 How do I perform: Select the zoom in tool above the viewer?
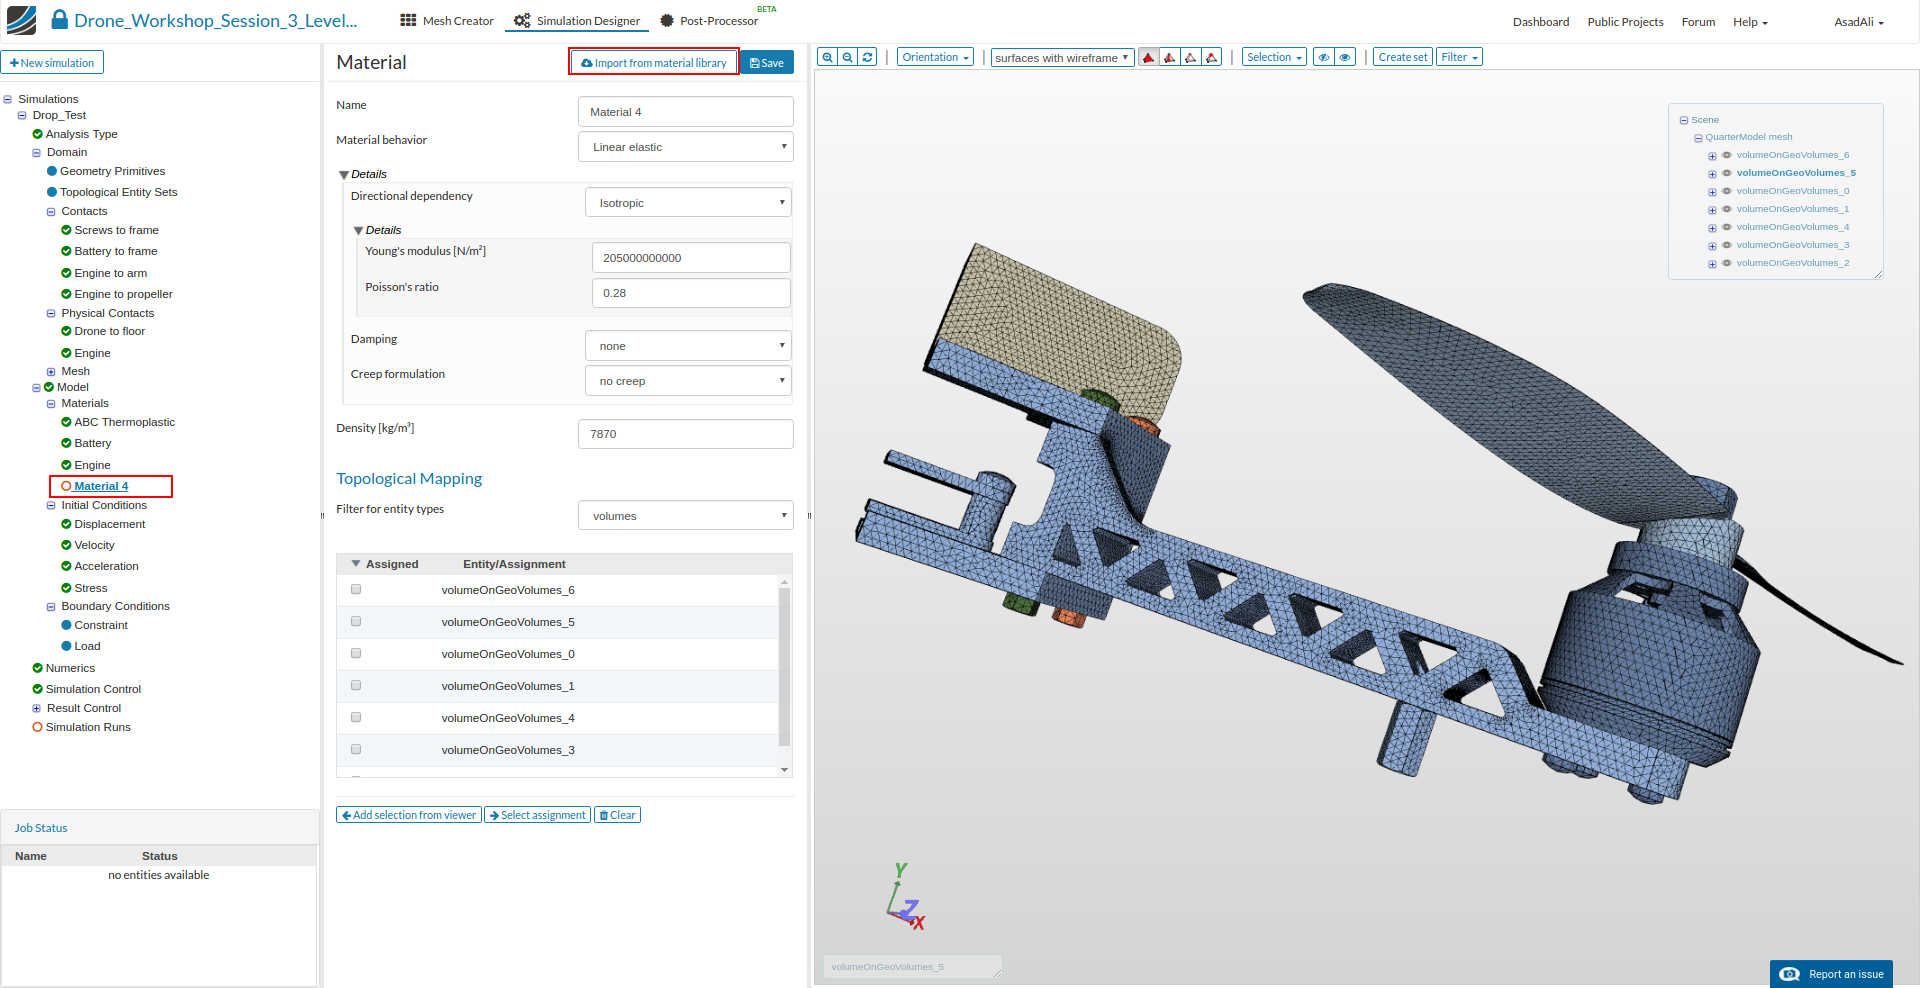826,57
